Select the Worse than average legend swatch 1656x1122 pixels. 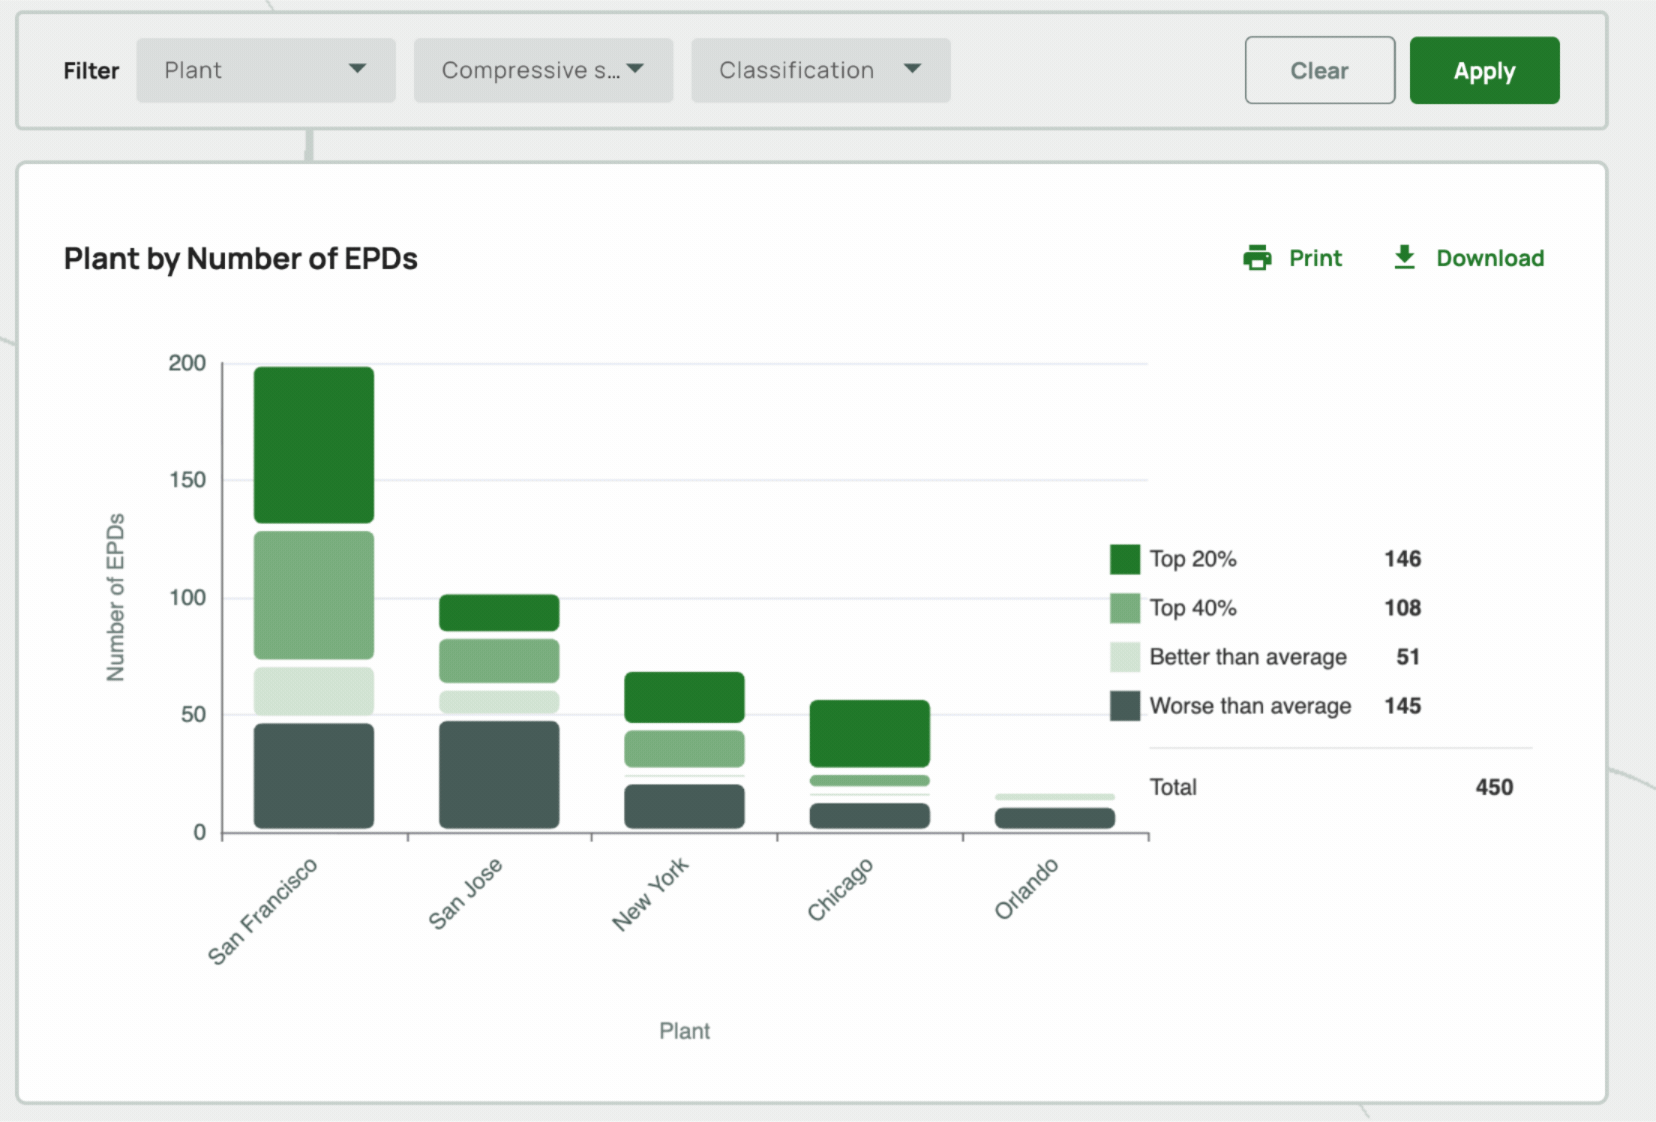pos(1125,706)
